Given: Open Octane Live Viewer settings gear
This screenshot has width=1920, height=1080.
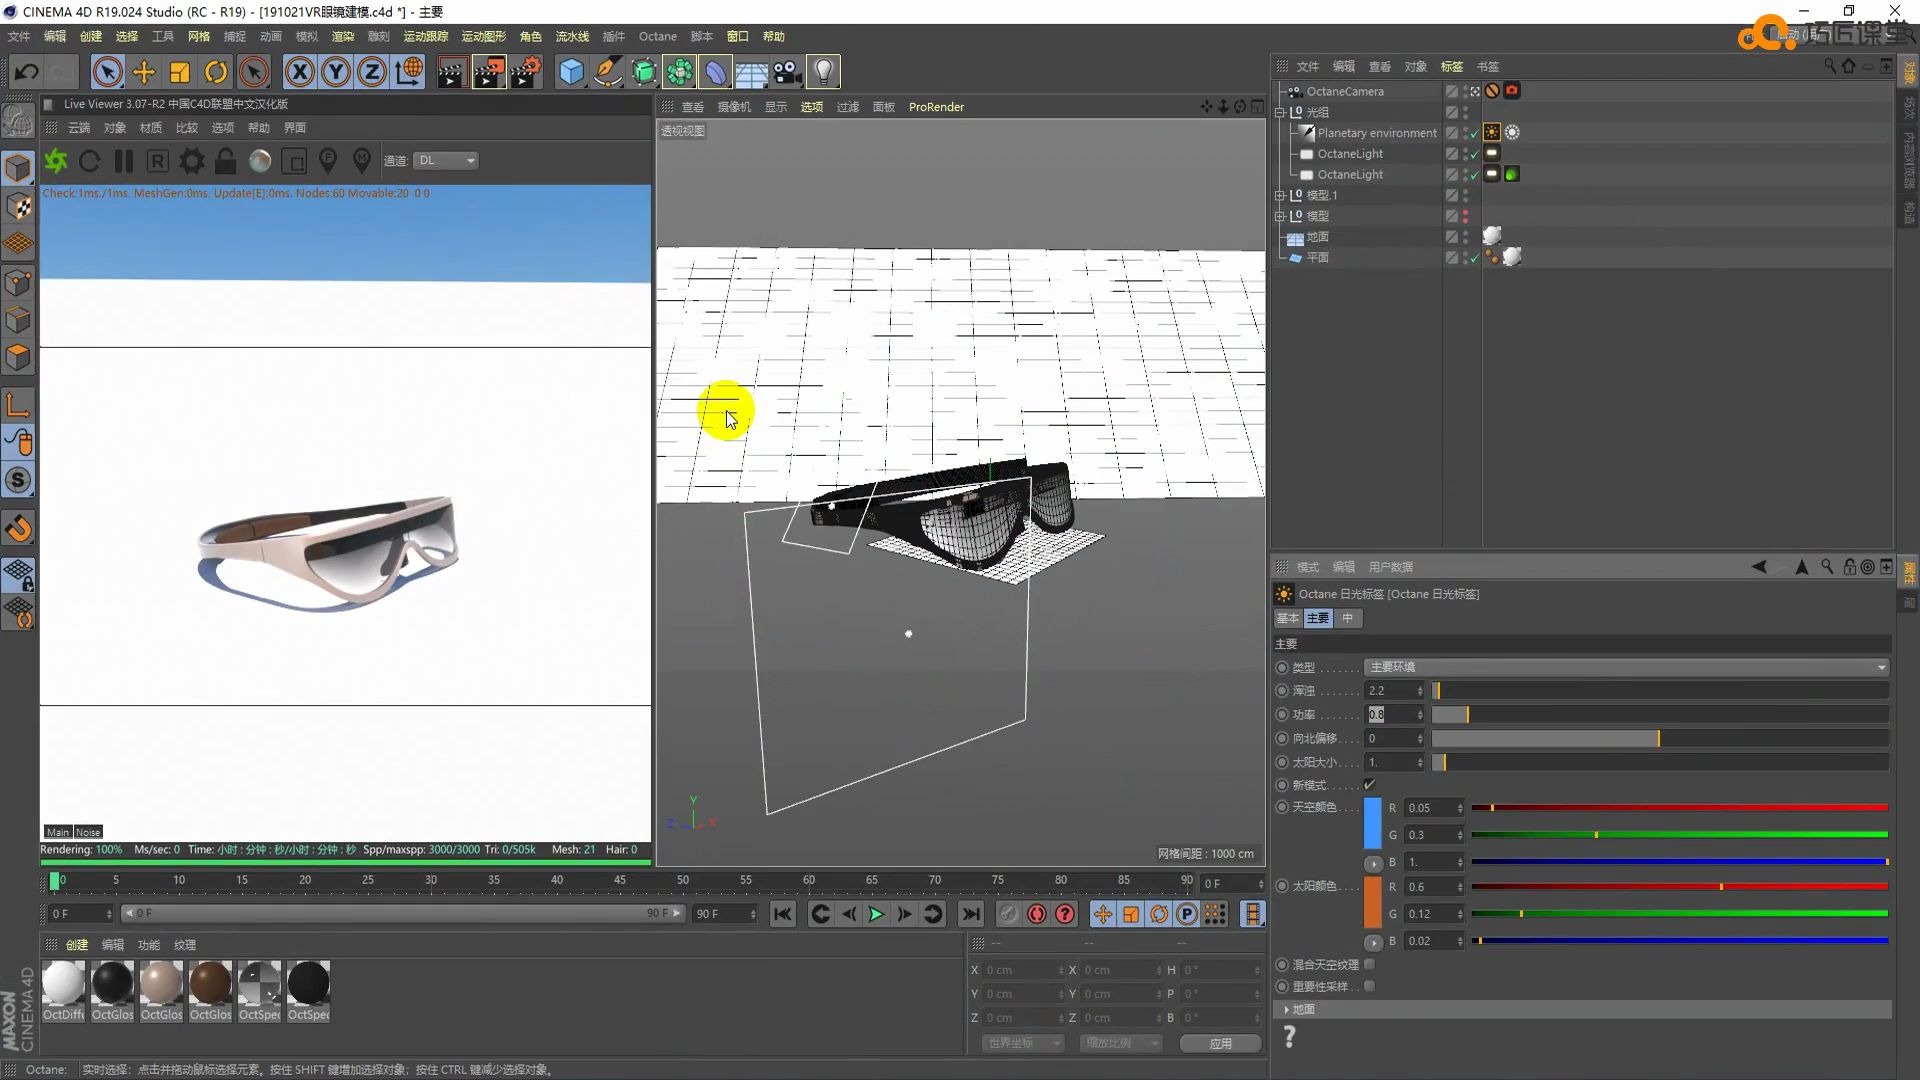Looking at the screenshot, I should [191, 161].
